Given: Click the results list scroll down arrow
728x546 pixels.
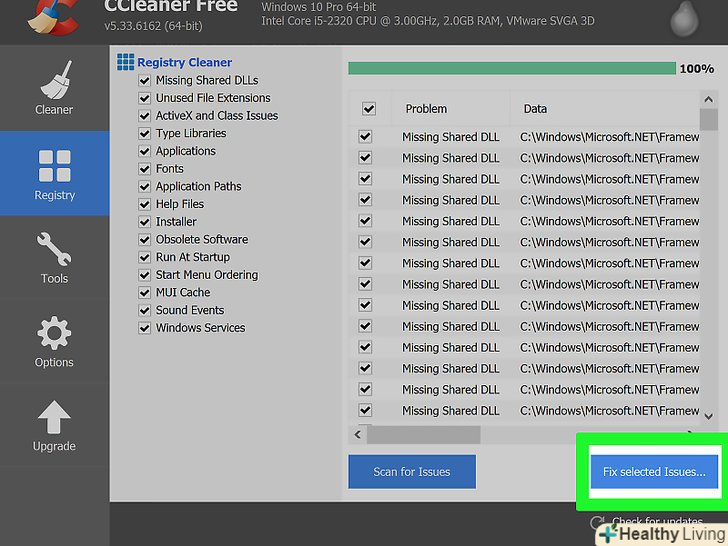Looking at the screenshot, I should pos(708,416).
